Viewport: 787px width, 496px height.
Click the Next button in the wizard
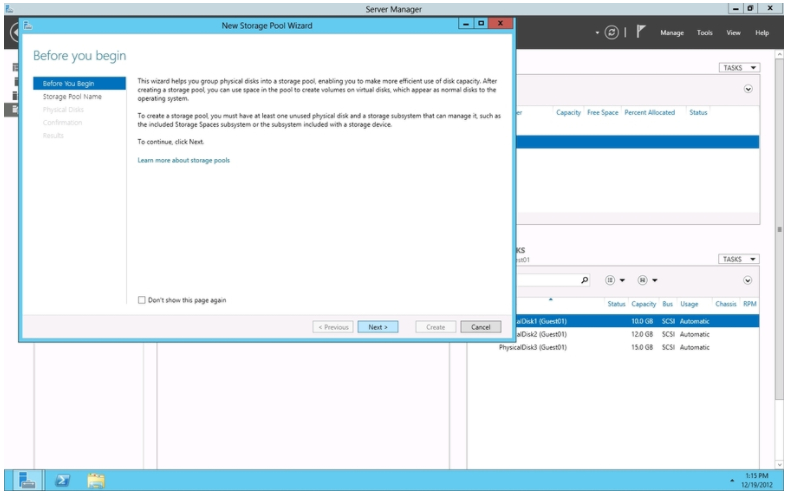378,327
